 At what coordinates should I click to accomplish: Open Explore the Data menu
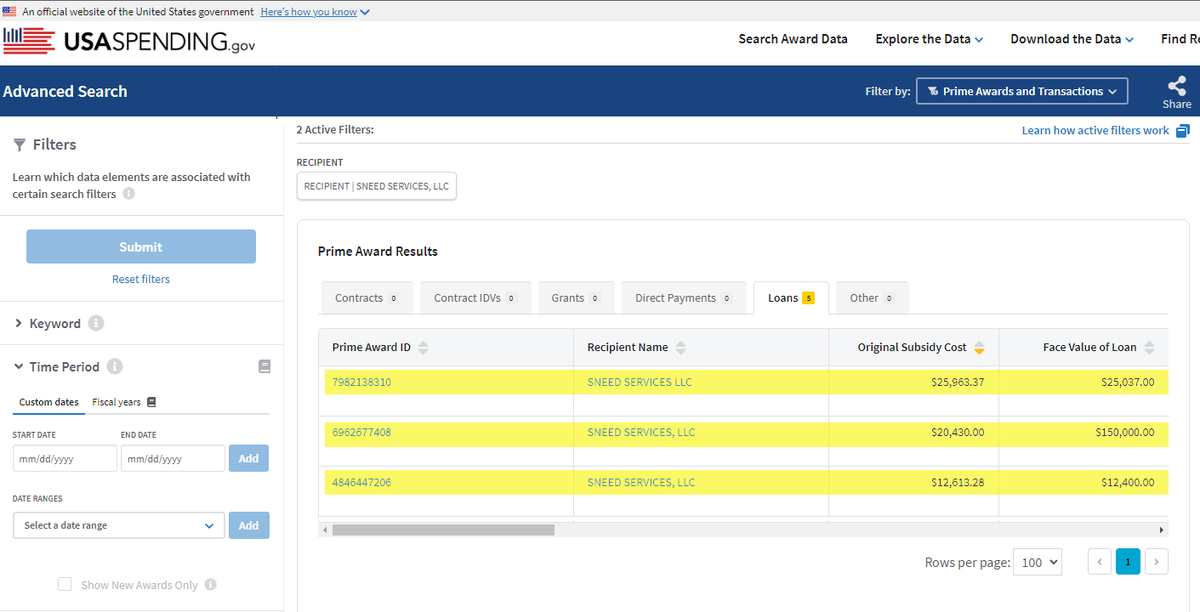929,39
